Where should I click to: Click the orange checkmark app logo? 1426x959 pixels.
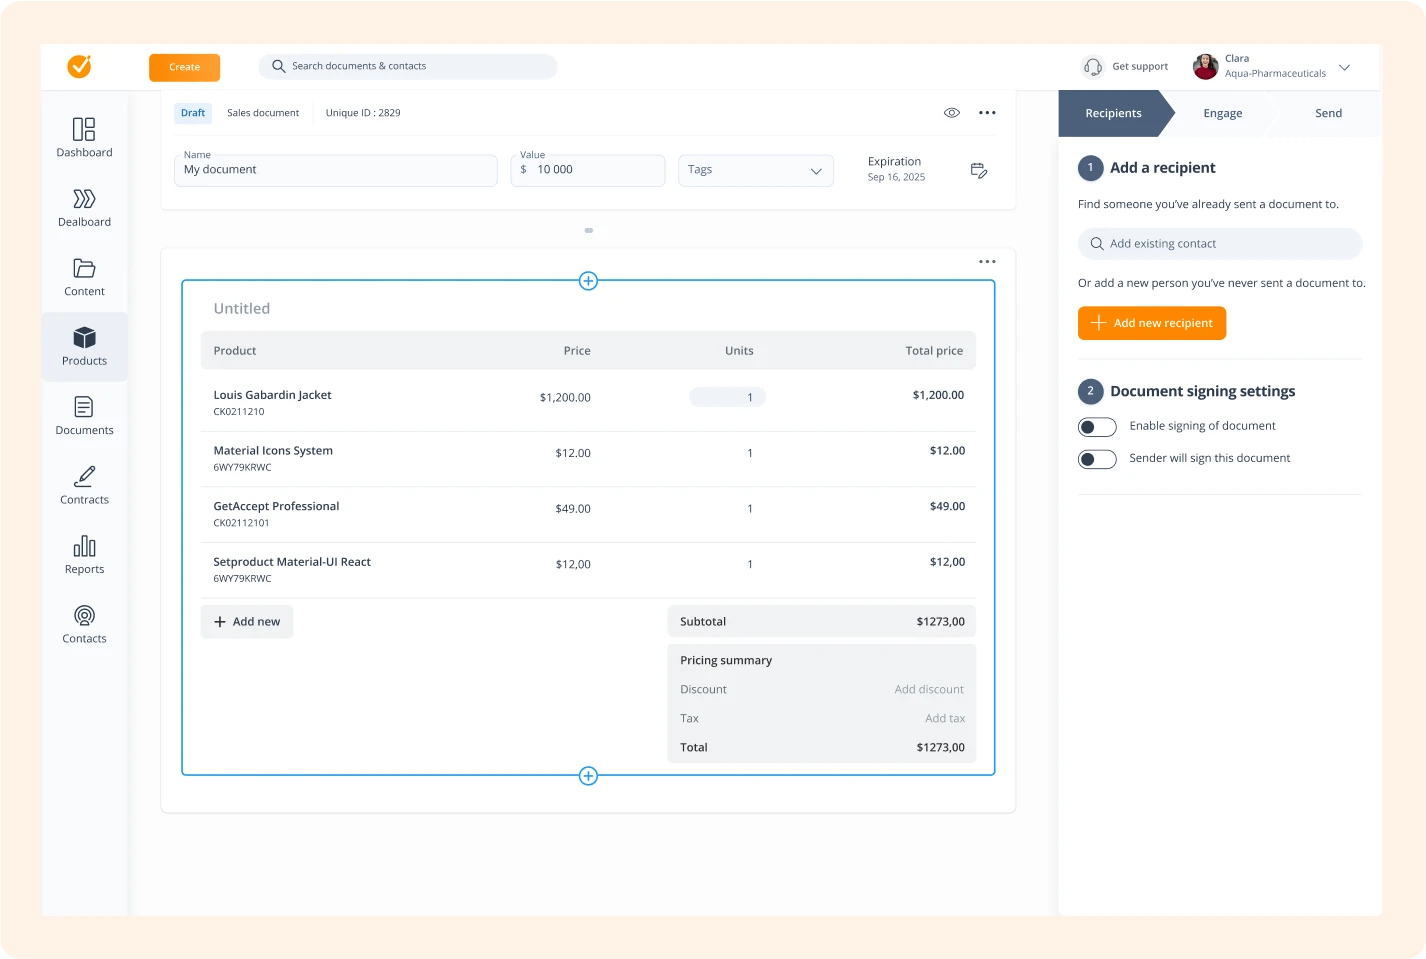pos(79,66)
